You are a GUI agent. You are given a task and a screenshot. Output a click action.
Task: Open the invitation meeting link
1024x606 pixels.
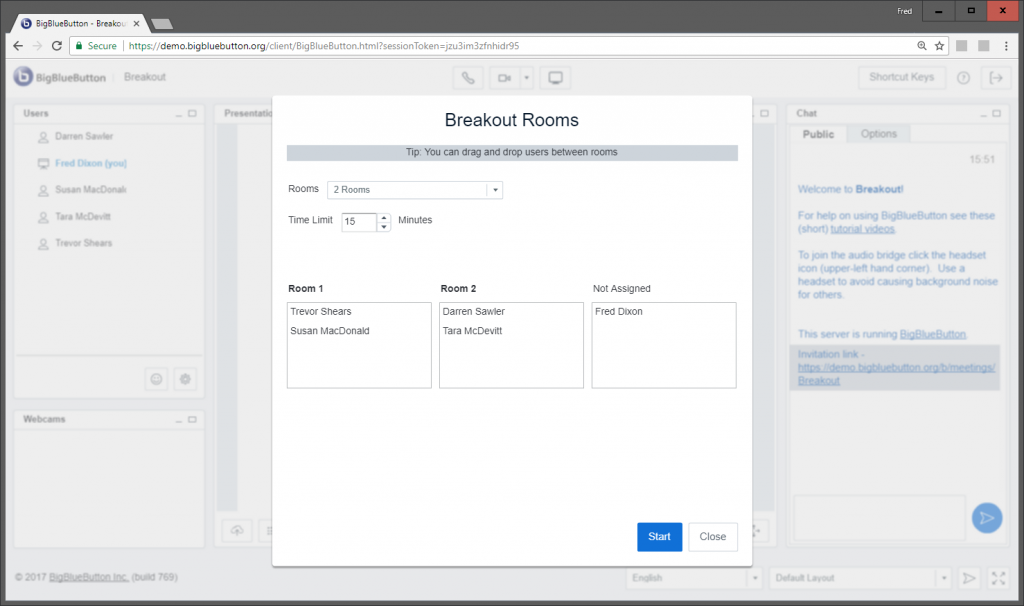pyautogui.click(x=896, y=374)
